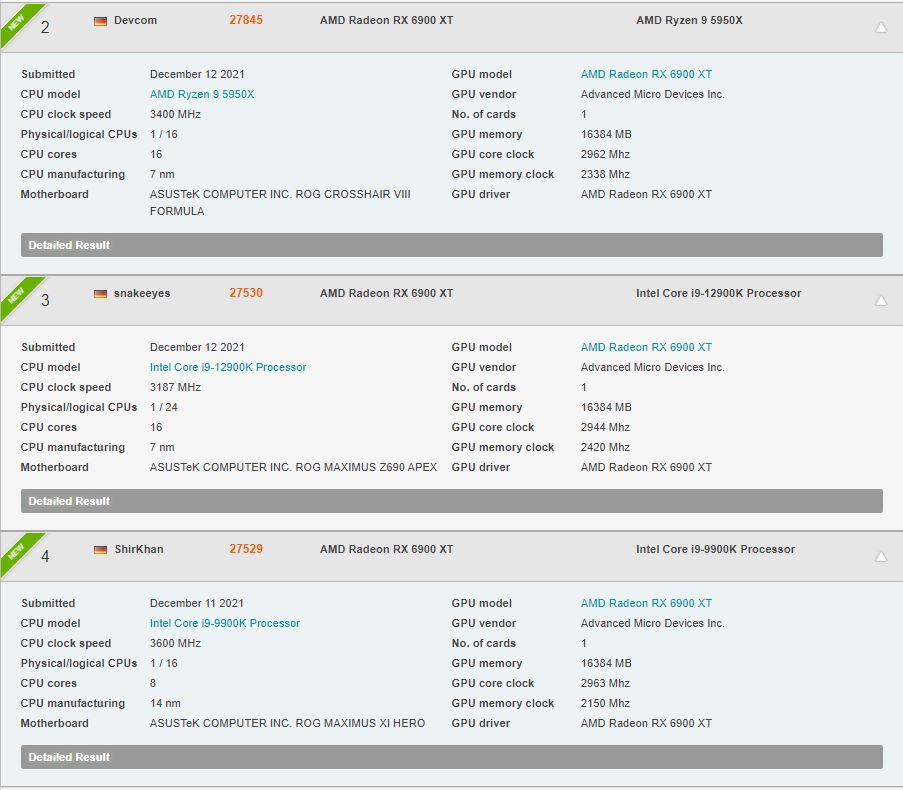Screen dimensions: 903x790
Task: Click the NEW ribbon badge on rank 4
Action: (17, 551)
